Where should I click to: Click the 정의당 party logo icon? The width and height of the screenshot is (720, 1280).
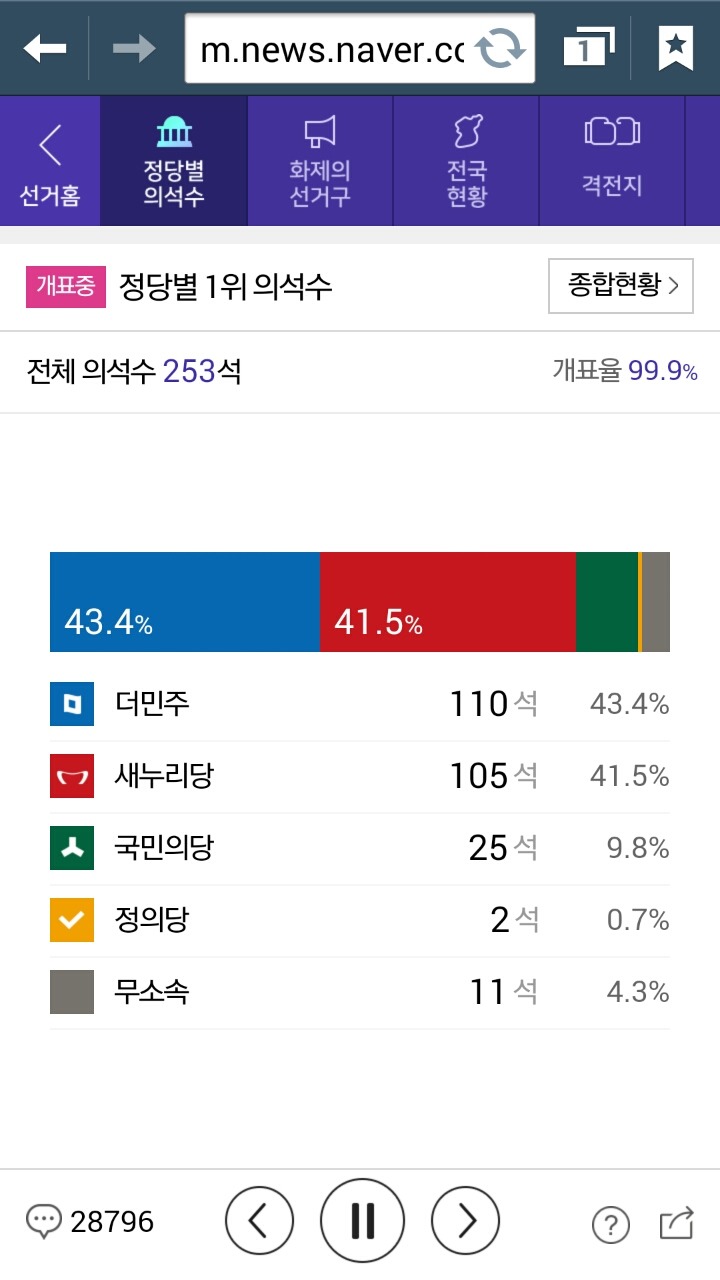(x=70, y=919)
